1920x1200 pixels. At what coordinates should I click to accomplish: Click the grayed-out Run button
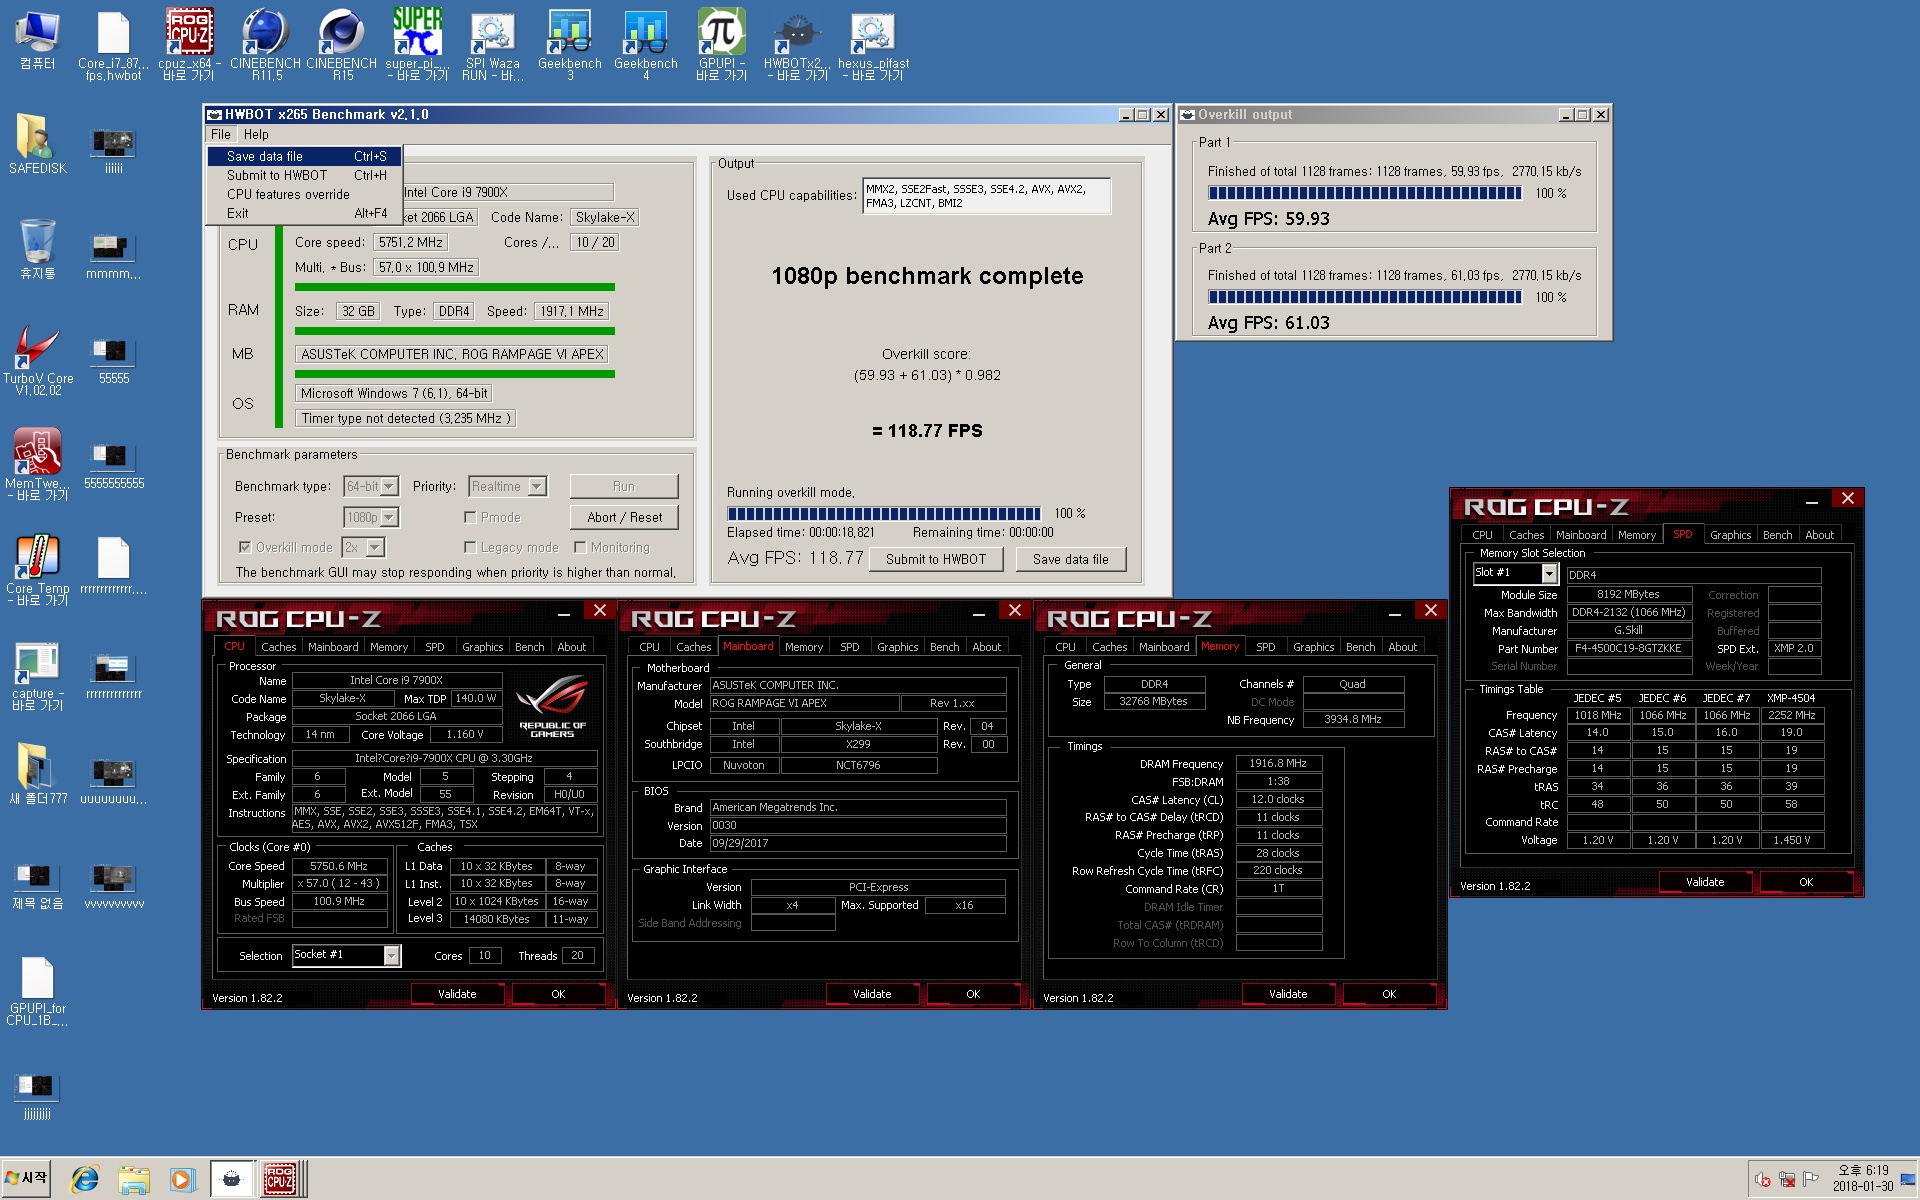click(x=624, y=486)
